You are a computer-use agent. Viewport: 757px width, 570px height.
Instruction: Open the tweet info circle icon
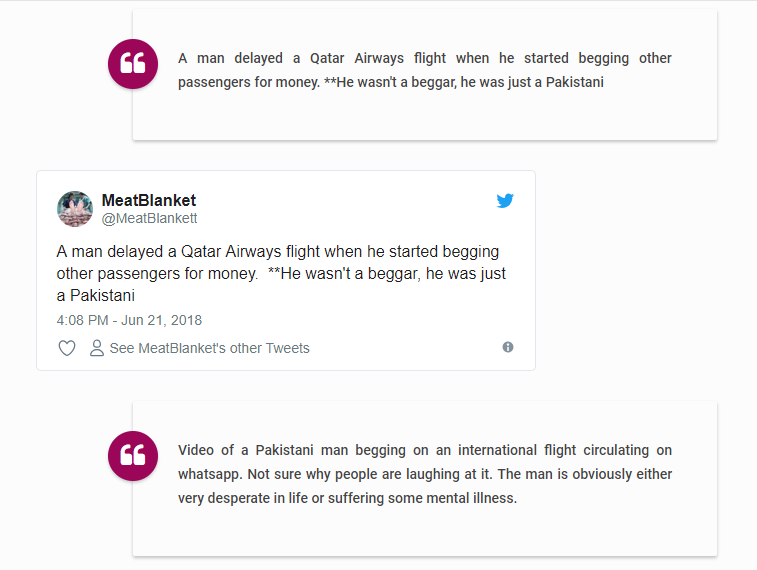pos(508,347)
